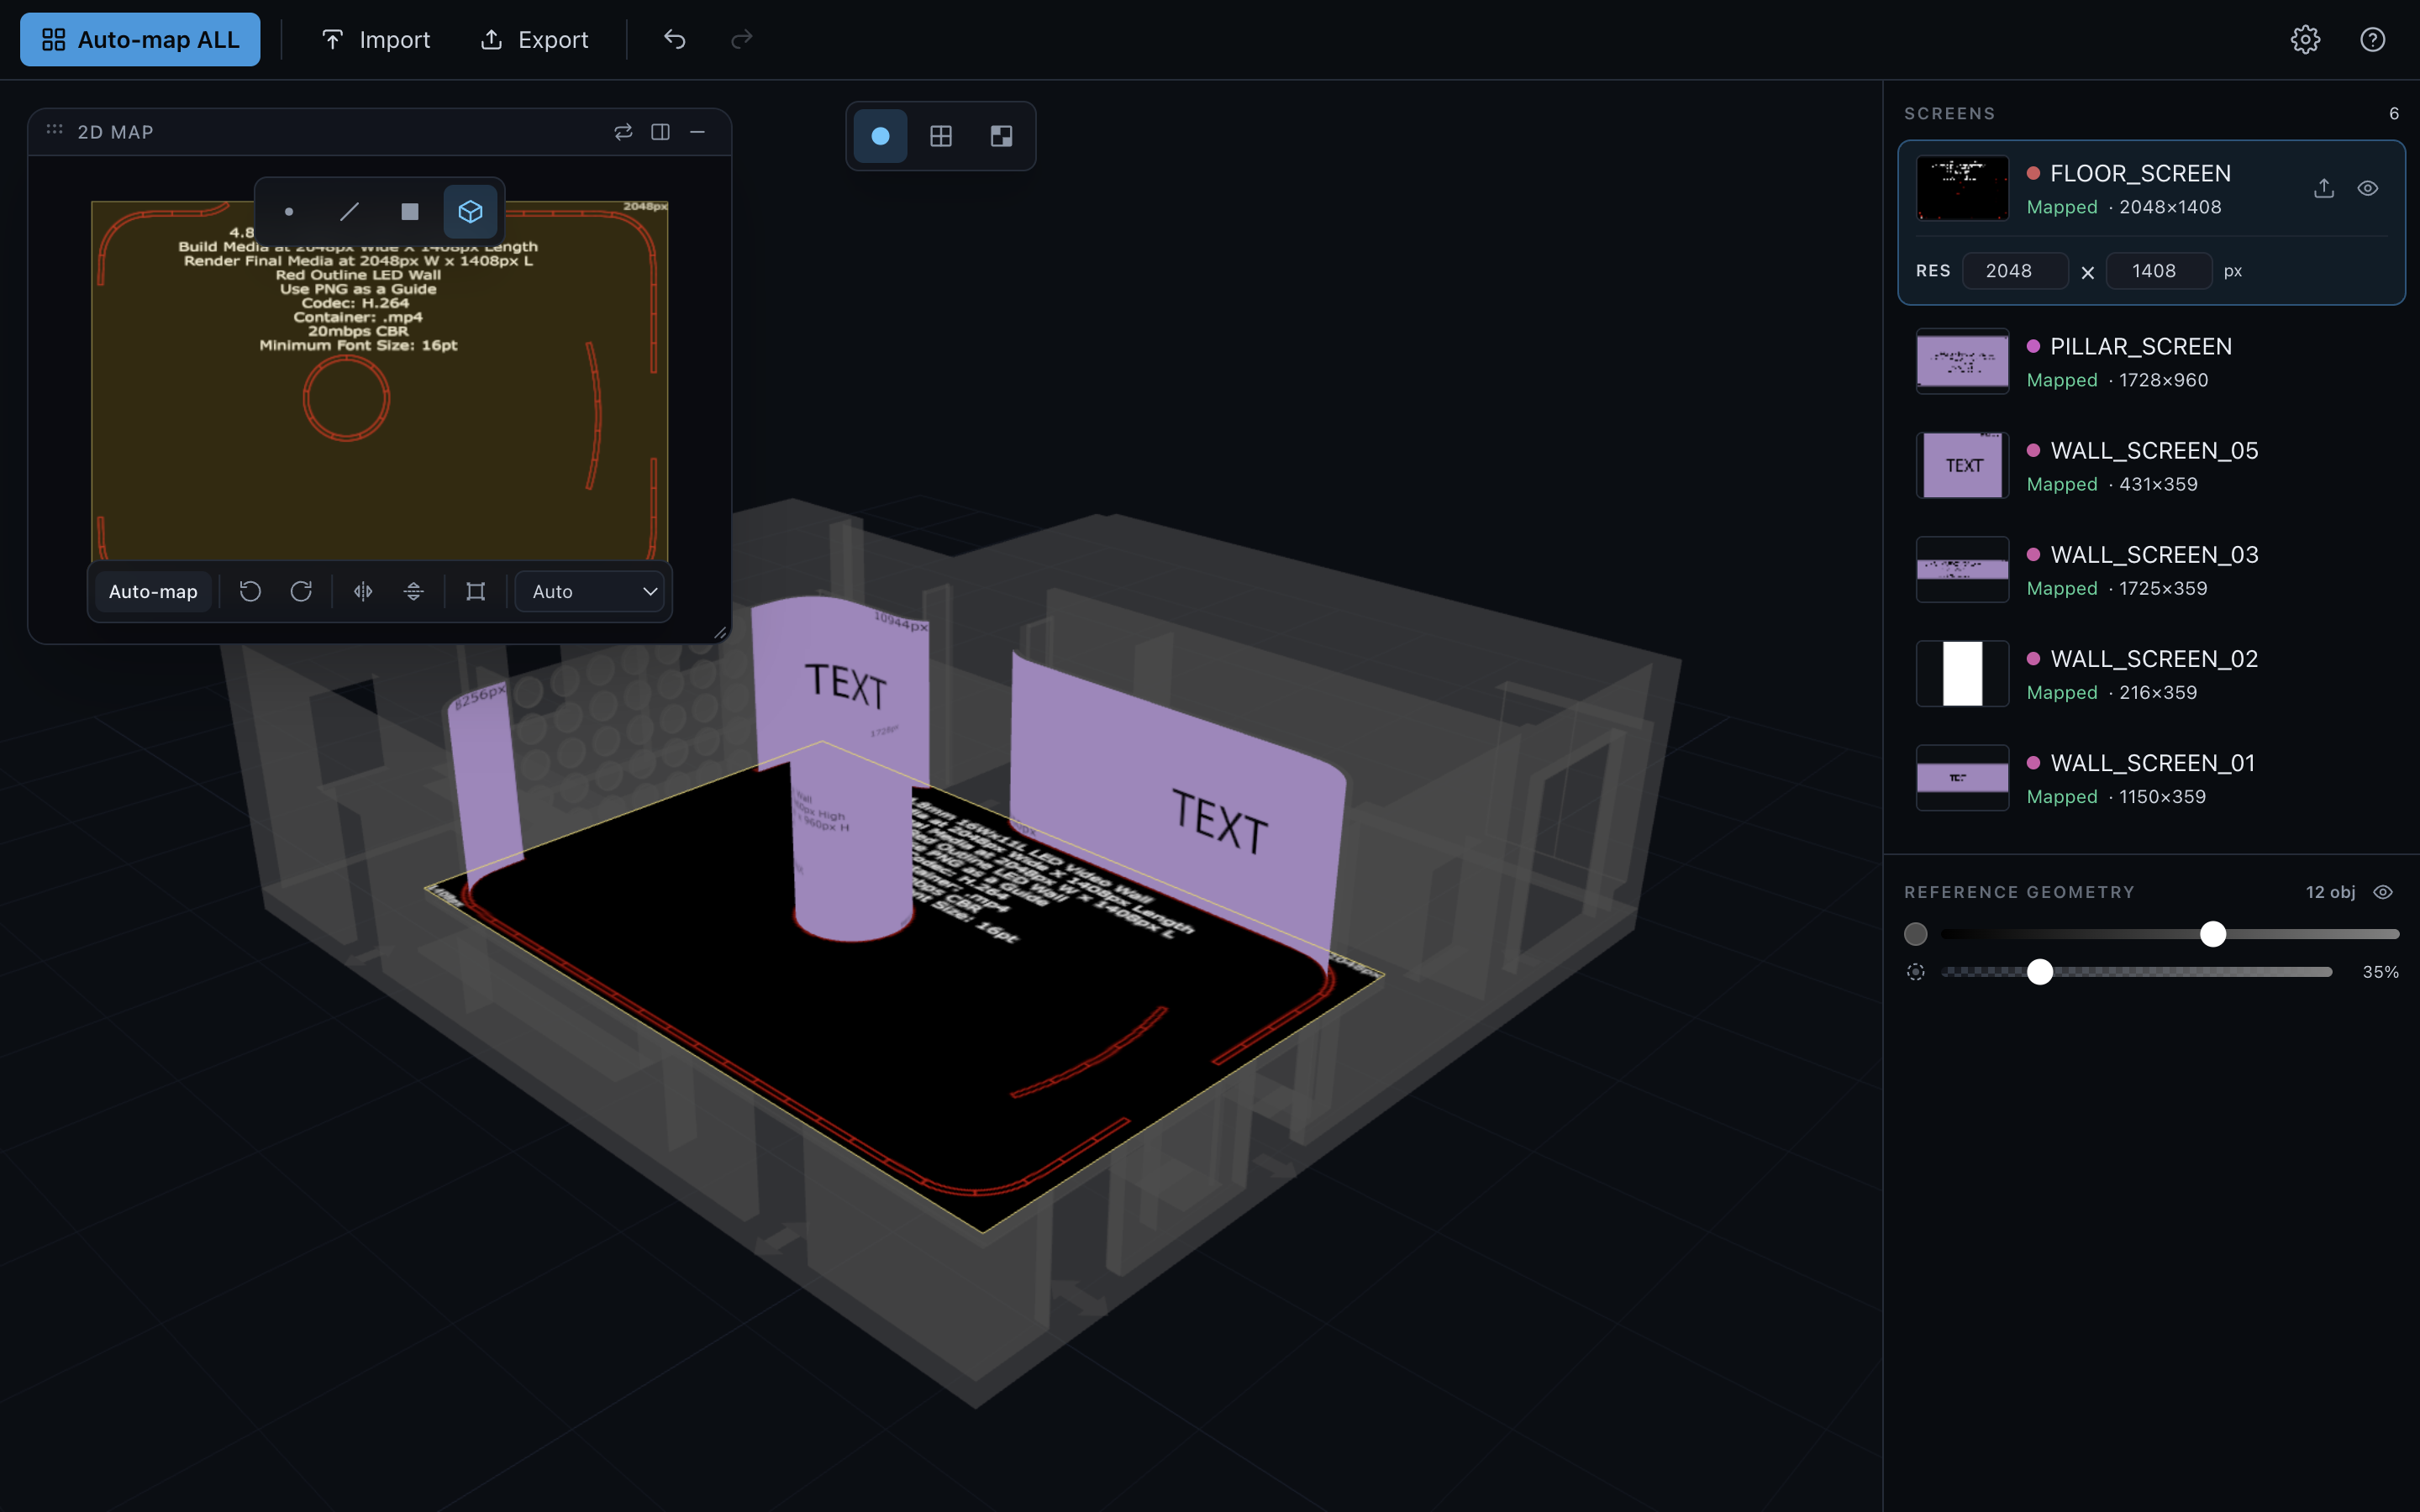Screen dimensions: 2420x1512
Task: Click the width resolution field 2048
Action: [x=2015, y=271]
